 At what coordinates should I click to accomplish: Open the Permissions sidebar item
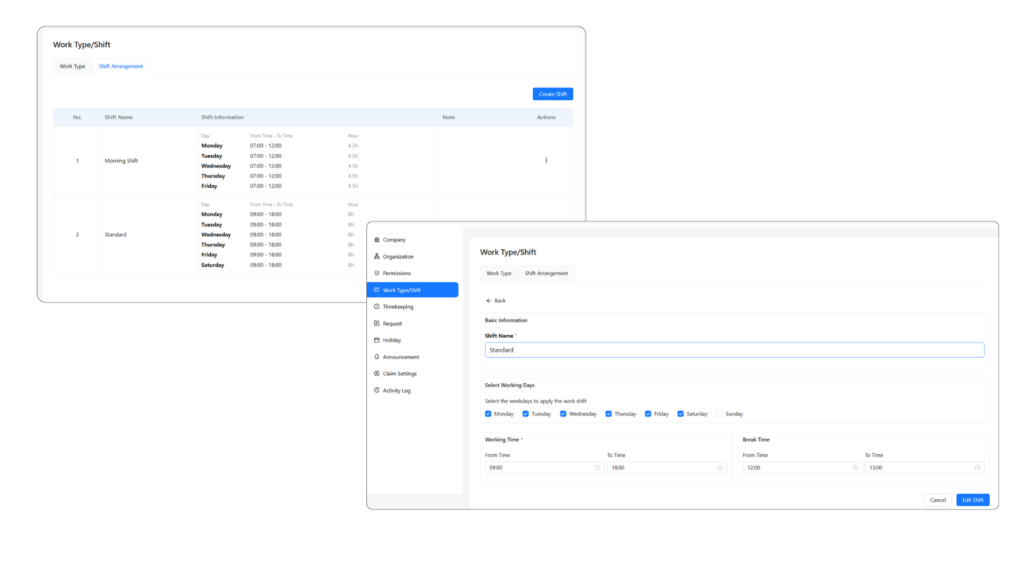point(396,273)
